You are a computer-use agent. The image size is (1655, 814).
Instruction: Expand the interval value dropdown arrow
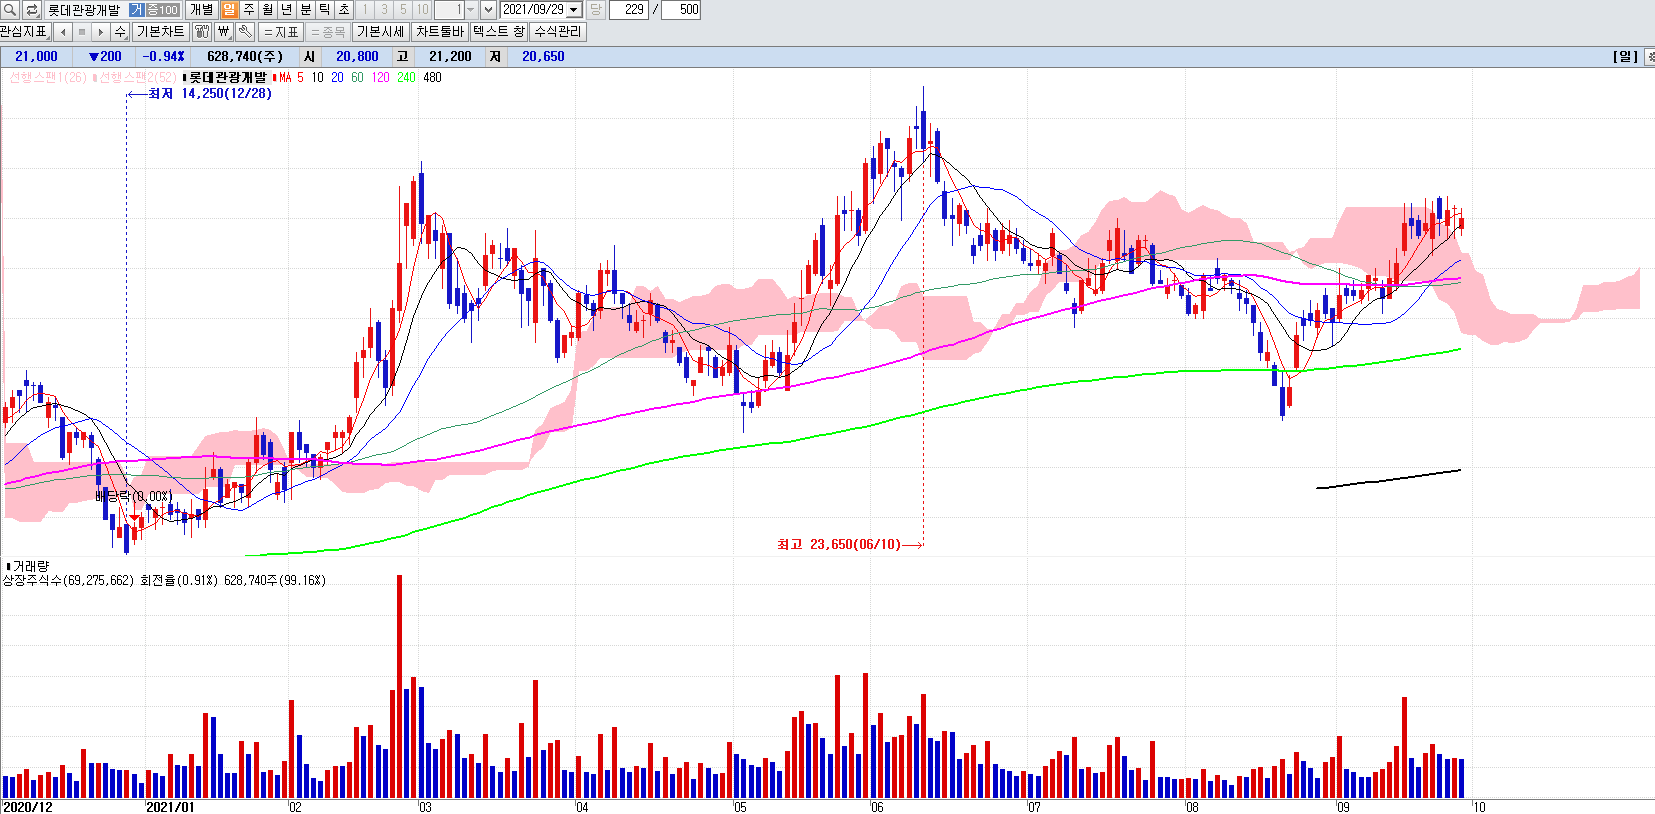pyautogui.click(x=470, y=10)
